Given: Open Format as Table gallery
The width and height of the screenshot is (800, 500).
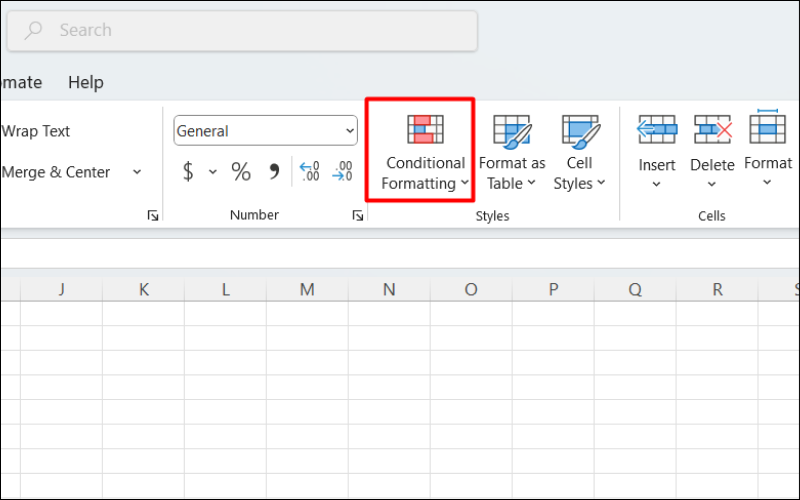Looking at the screenshot, I should (512, 152).
